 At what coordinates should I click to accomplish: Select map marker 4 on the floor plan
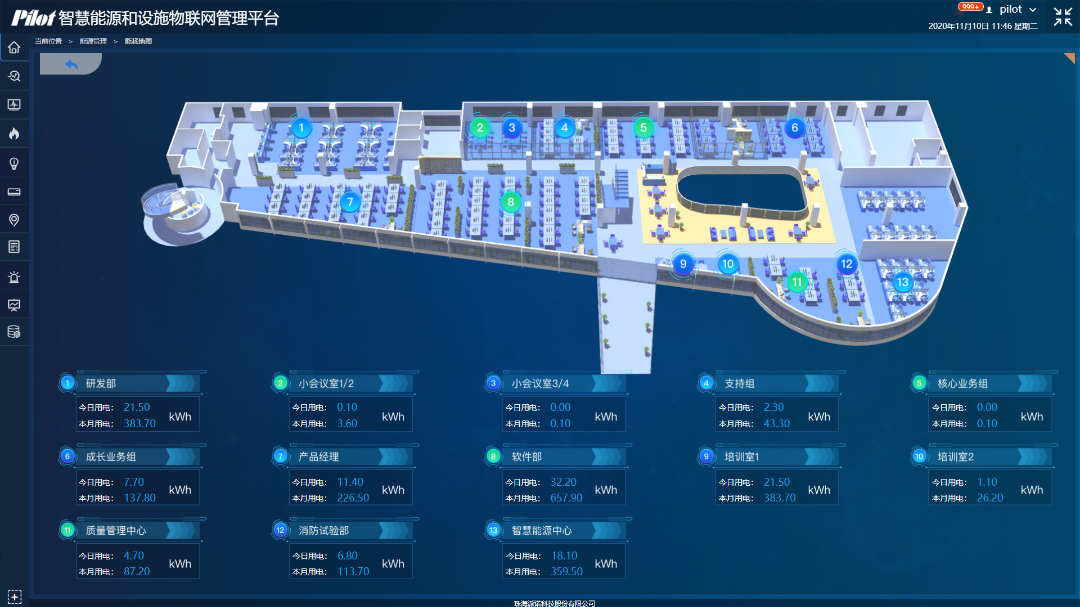click(x=565, y=127)
